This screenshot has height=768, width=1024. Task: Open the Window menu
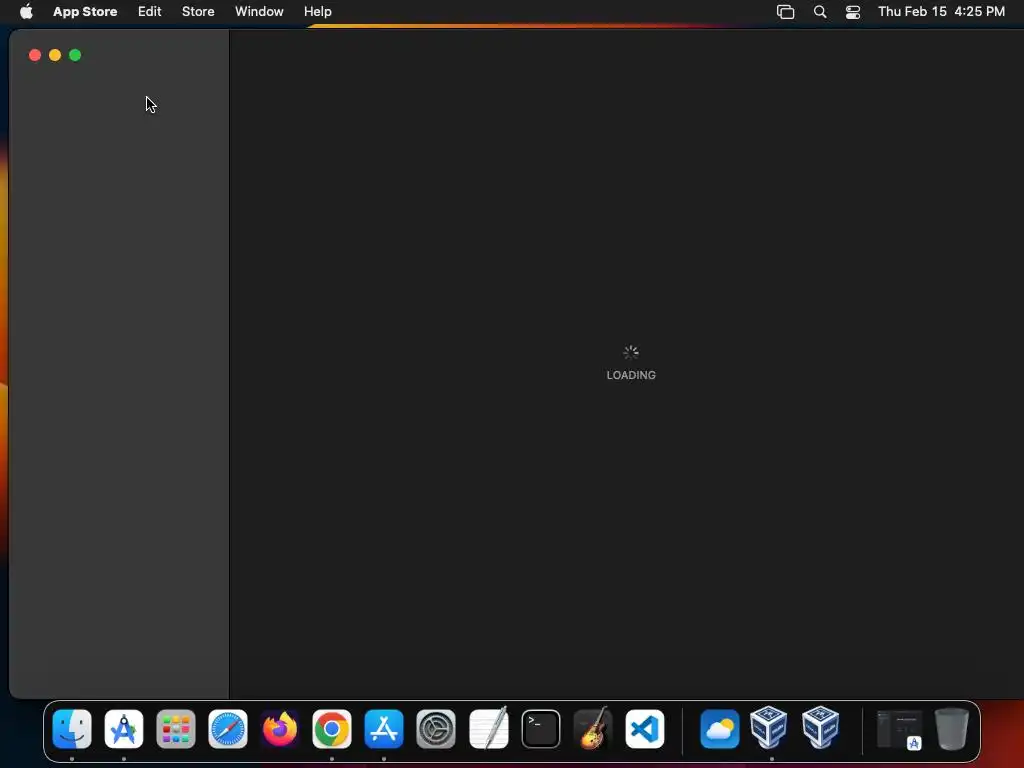point(259,12)
